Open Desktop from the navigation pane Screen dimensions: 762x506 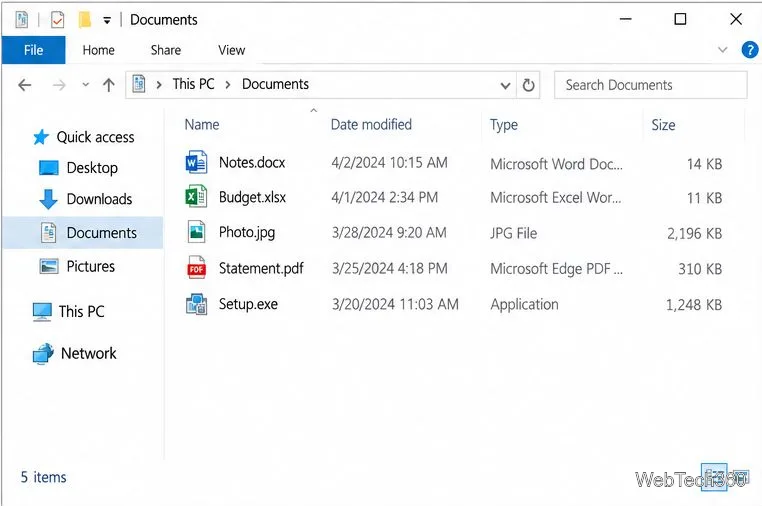[92, 168]
